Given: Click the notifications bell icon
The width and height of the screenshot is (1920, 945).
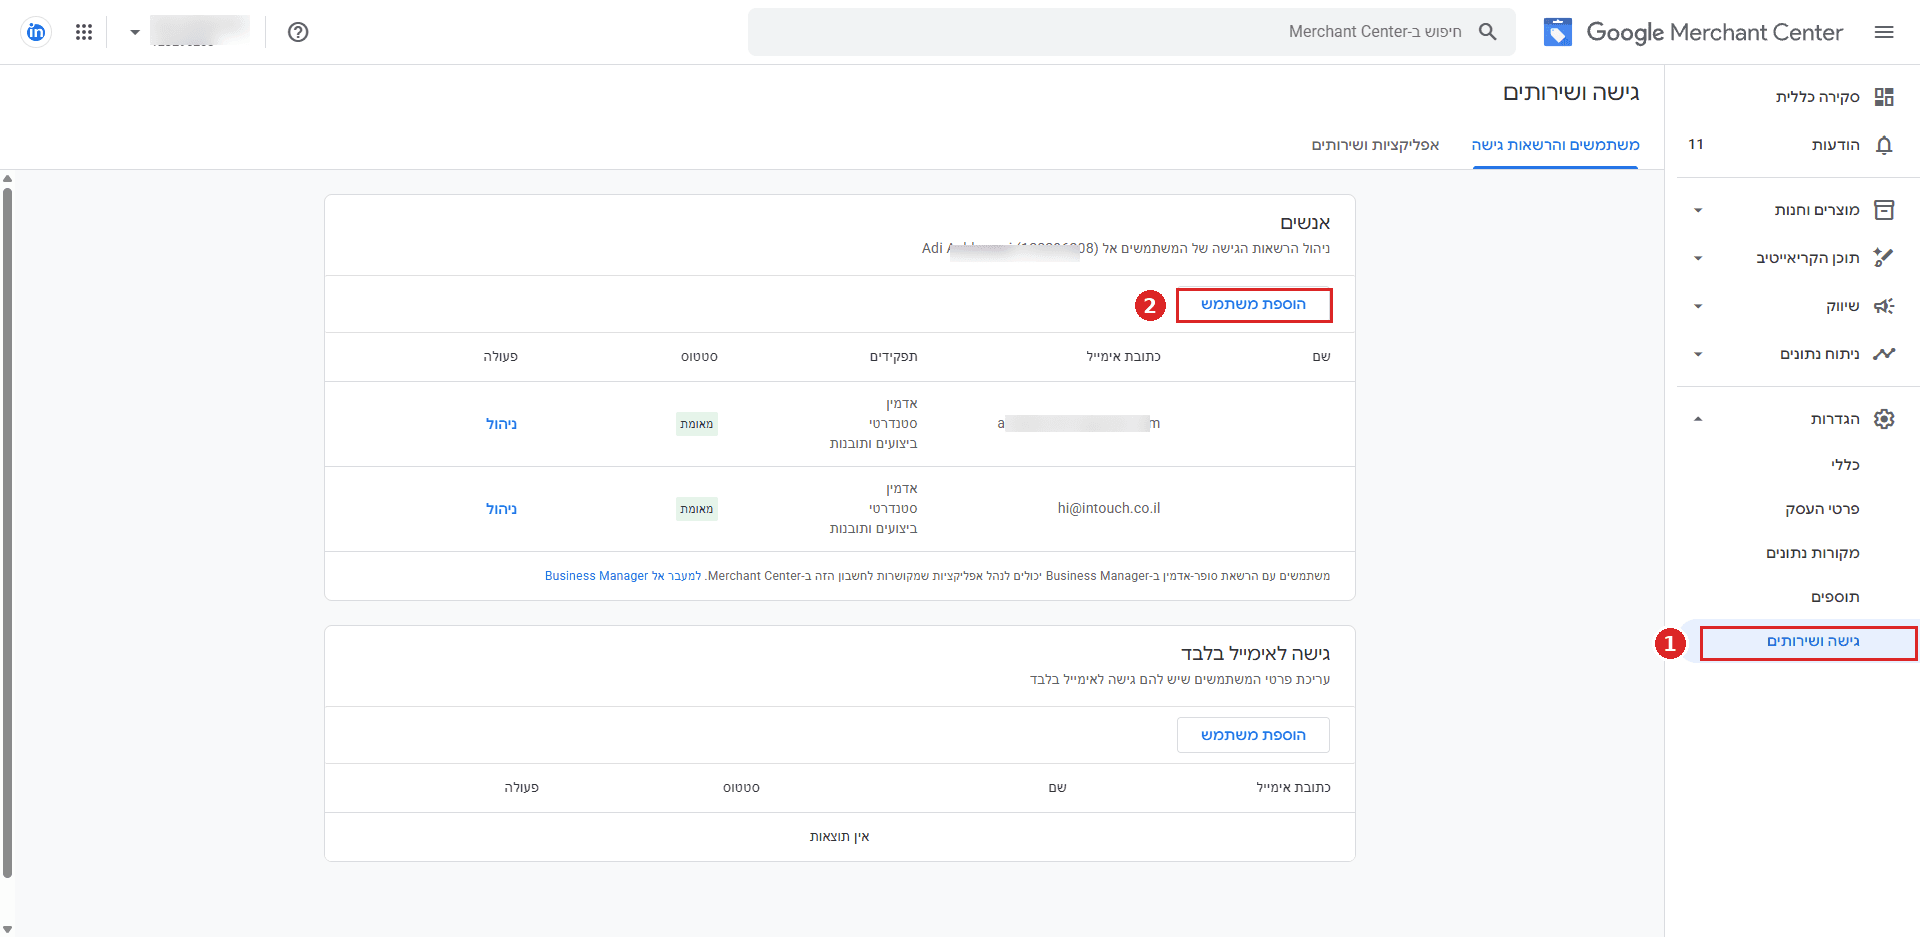Looking at the screenshot, I should 1884,145.
